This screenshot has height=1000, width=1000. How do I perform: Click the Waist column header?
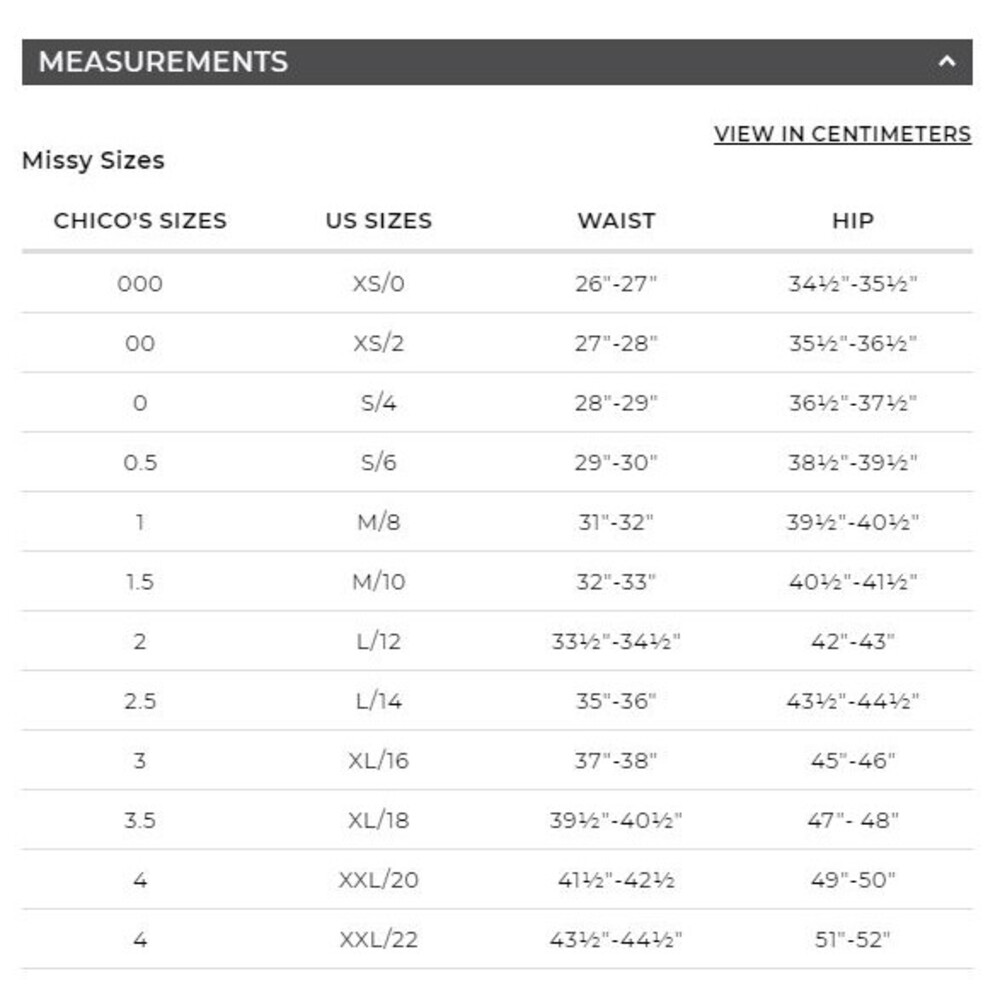(x=616, y=221)
